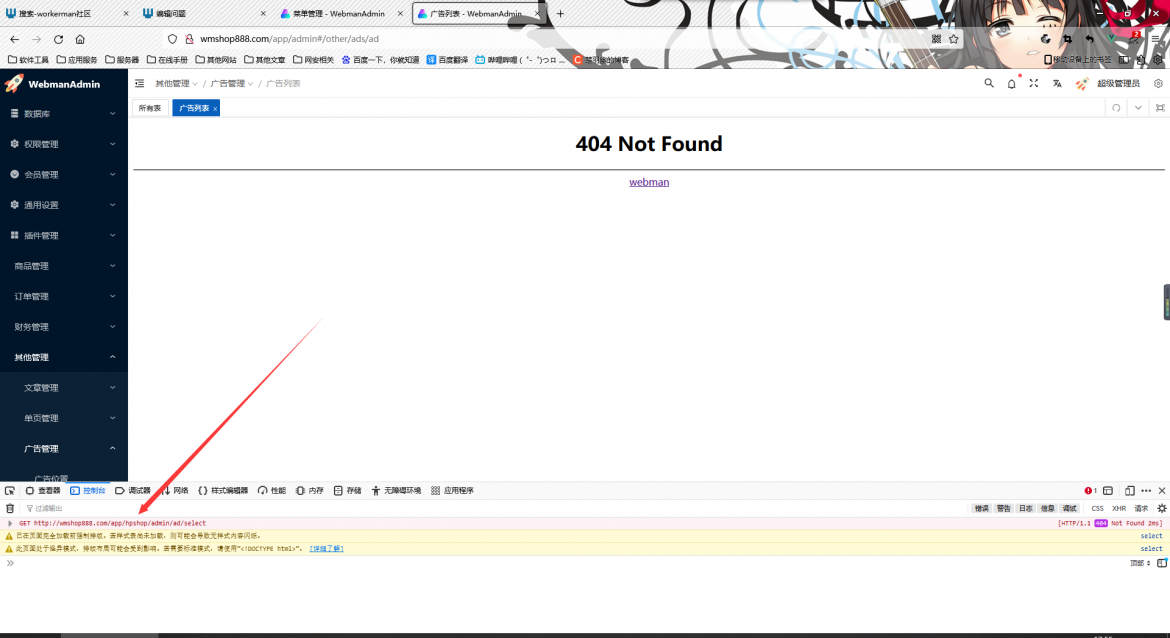Open tab list dropdown chevron in tab bar
The width and height of the screenshot is (1170, 638).
(1138, 108)
